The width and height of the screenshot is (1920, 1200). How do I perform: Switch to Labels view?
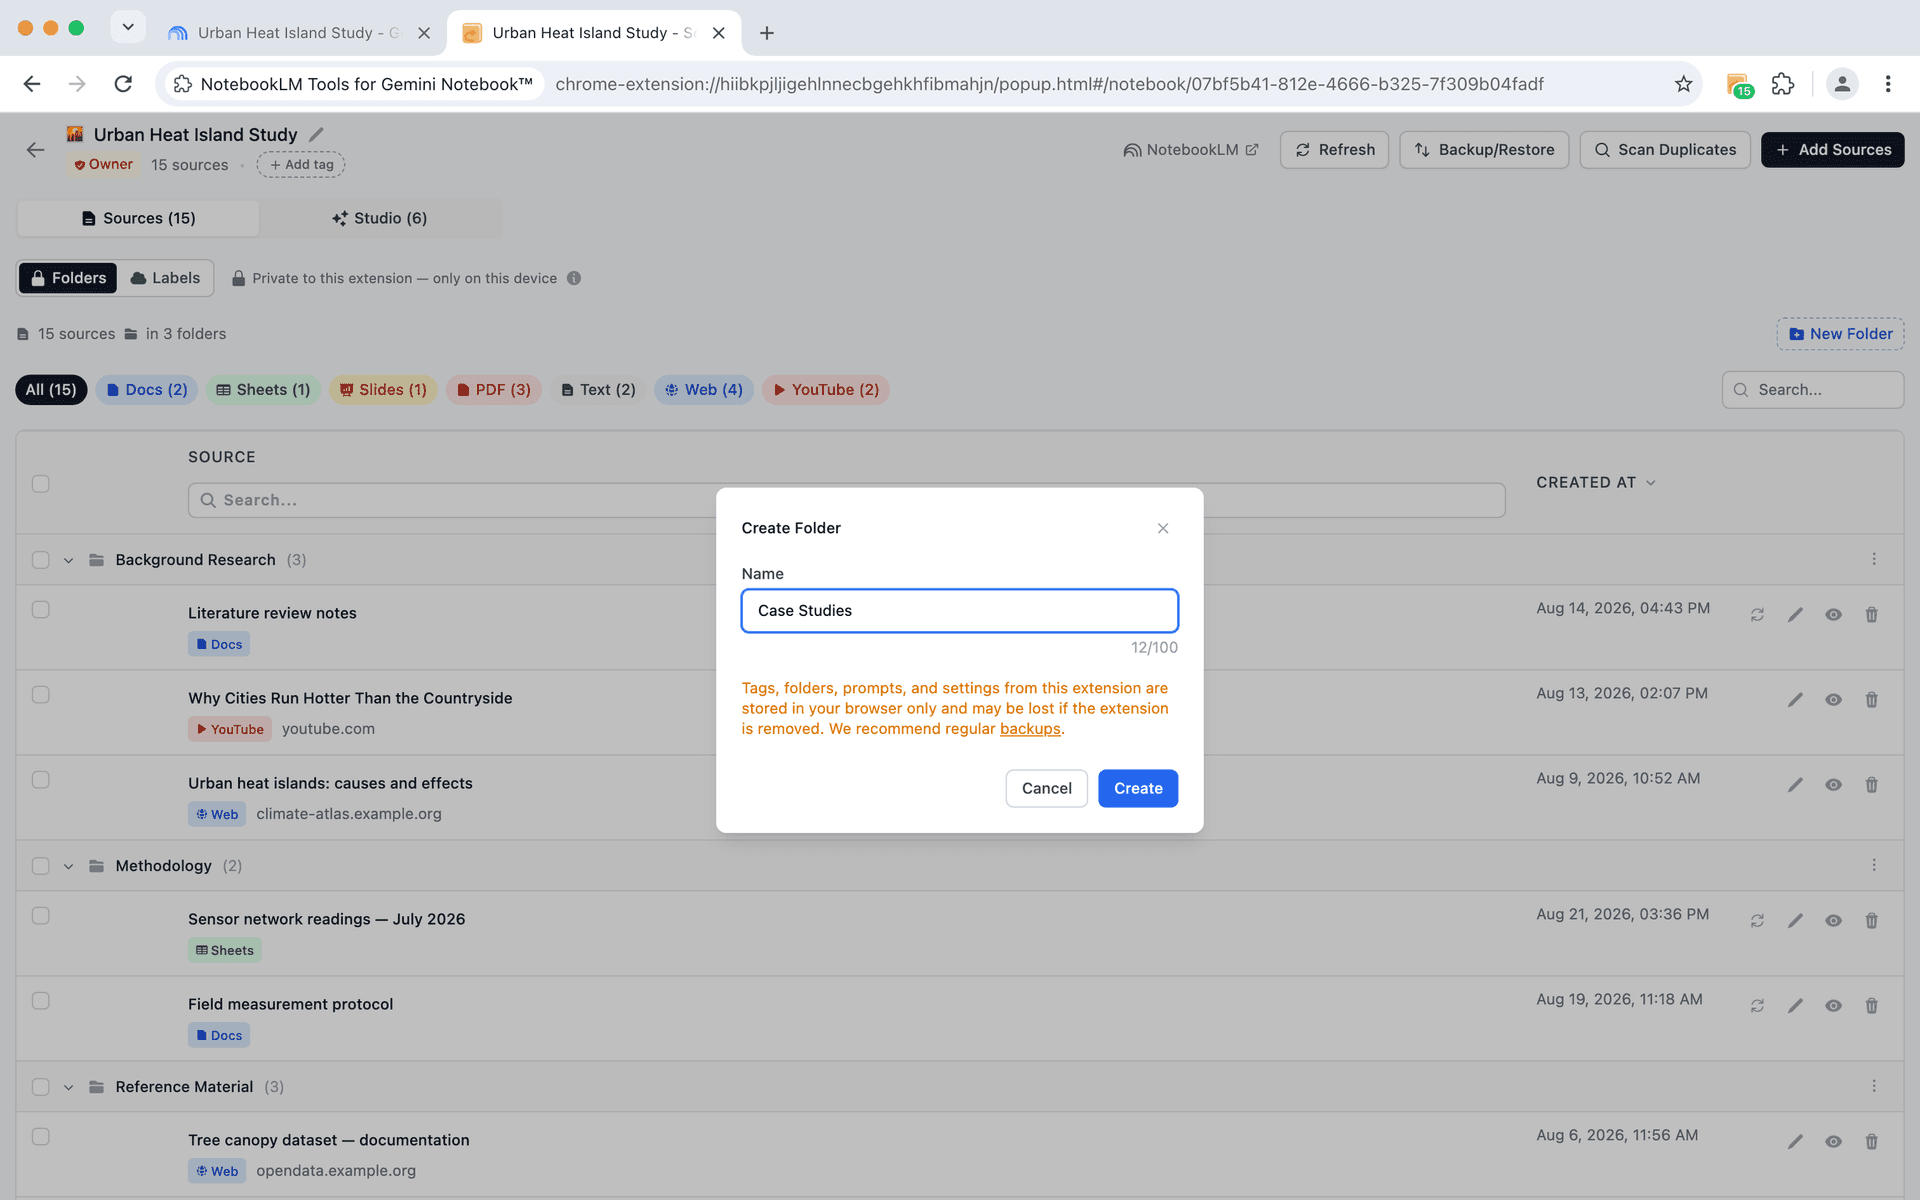[166, 278]
